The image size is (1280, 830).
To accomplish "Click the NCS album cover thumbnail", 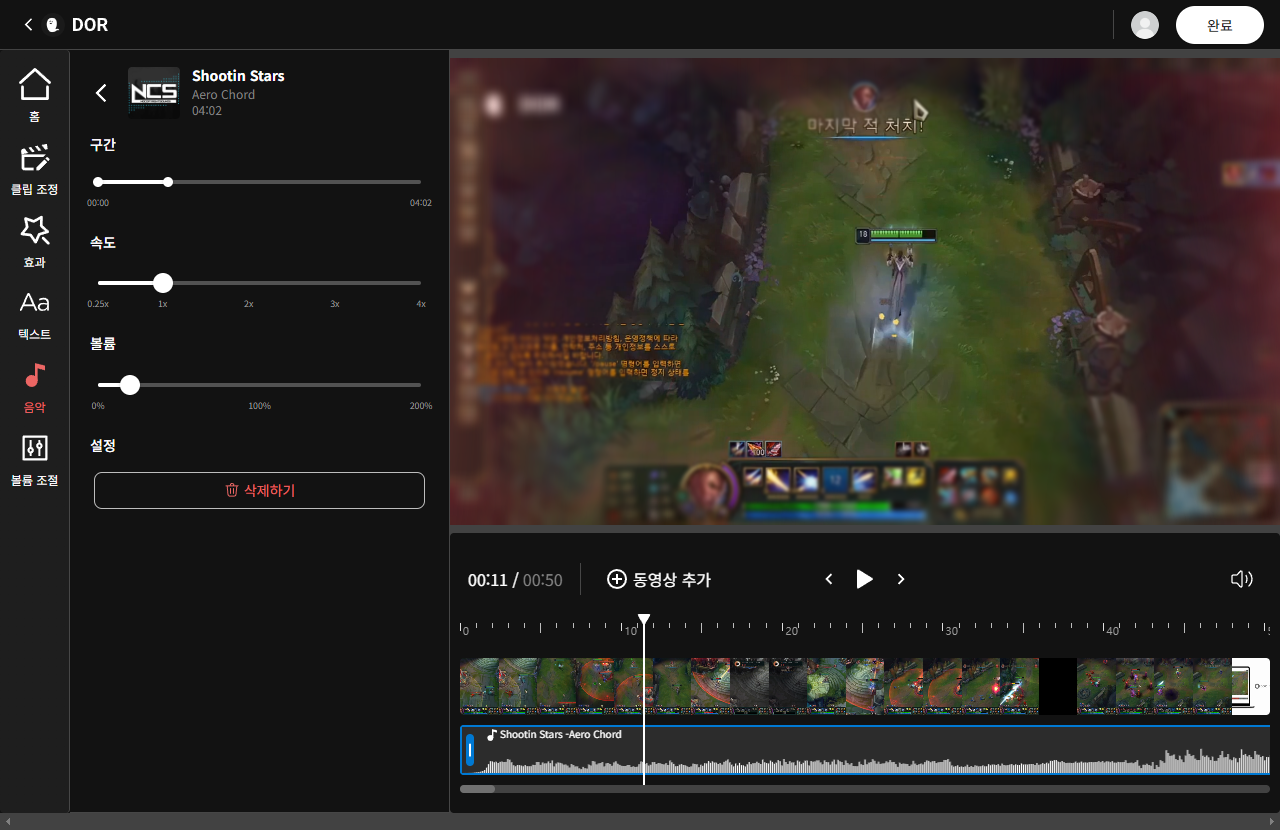I will click(x=154, y=93).
